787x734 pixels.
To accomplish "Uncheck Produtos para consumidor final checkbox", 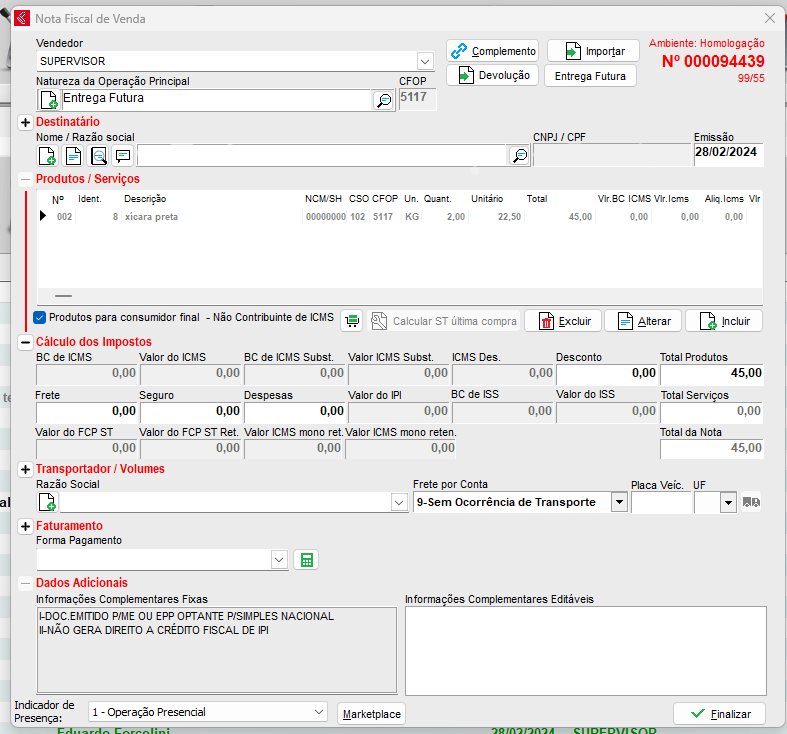I will pos(40,318).
